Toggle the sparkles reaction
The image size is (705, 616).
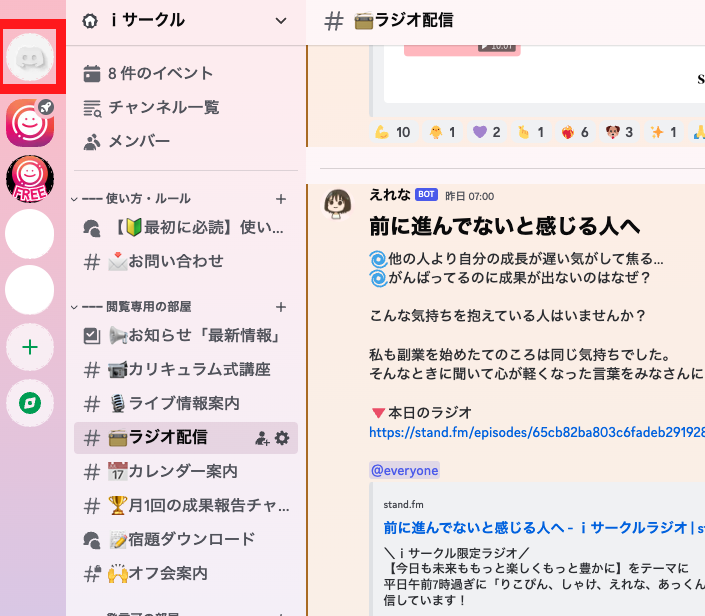(x=664, y=132)
